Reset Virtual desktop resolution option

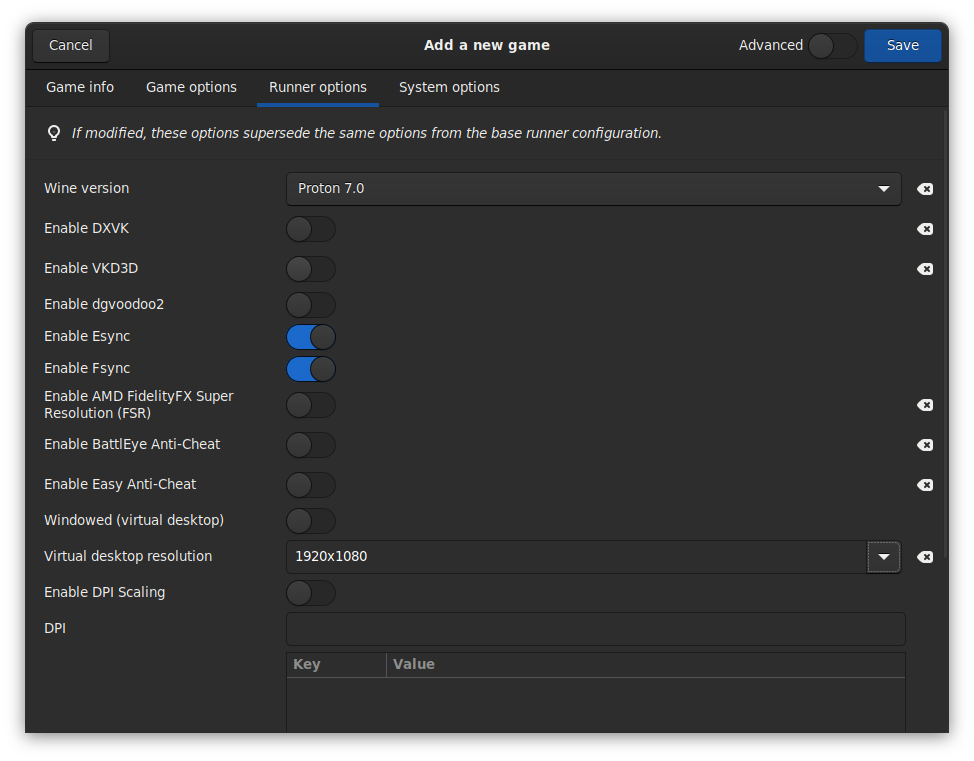(925, 557)
